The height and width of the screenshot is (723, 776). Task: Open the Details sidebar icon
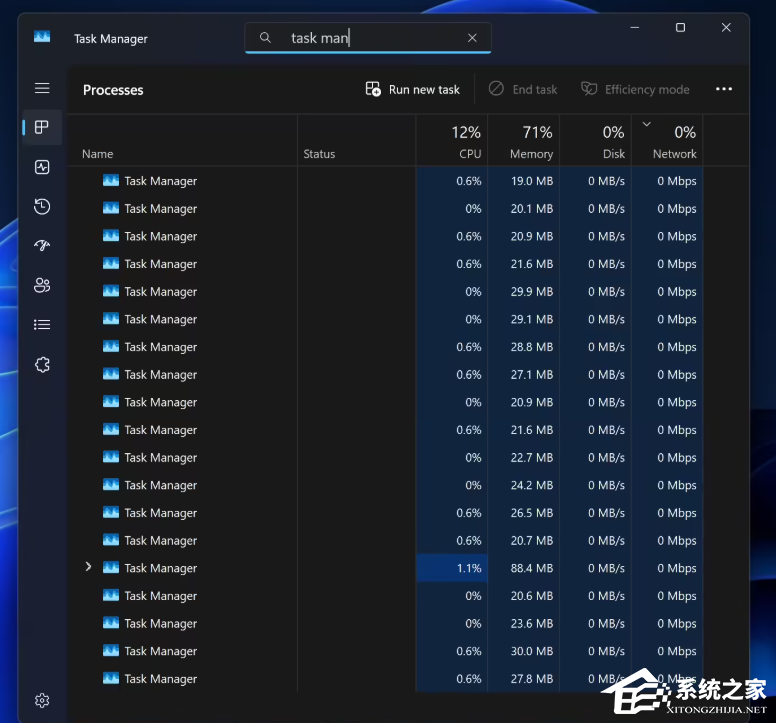click(42, 325)
